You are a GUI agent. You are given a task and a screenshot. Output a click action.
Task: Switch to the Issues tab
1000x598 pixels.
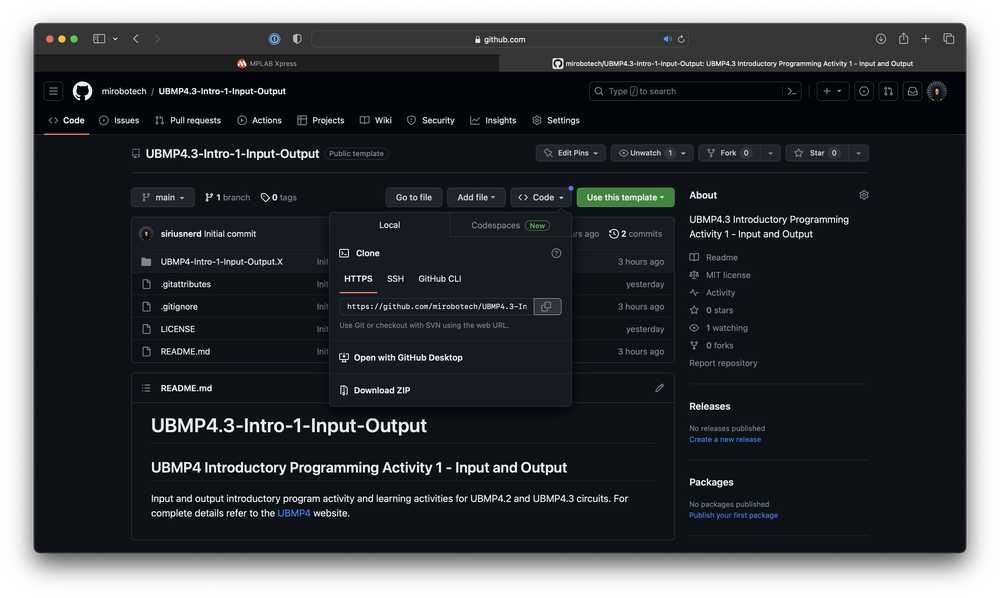pyautogui.click(x=119, y=120)
